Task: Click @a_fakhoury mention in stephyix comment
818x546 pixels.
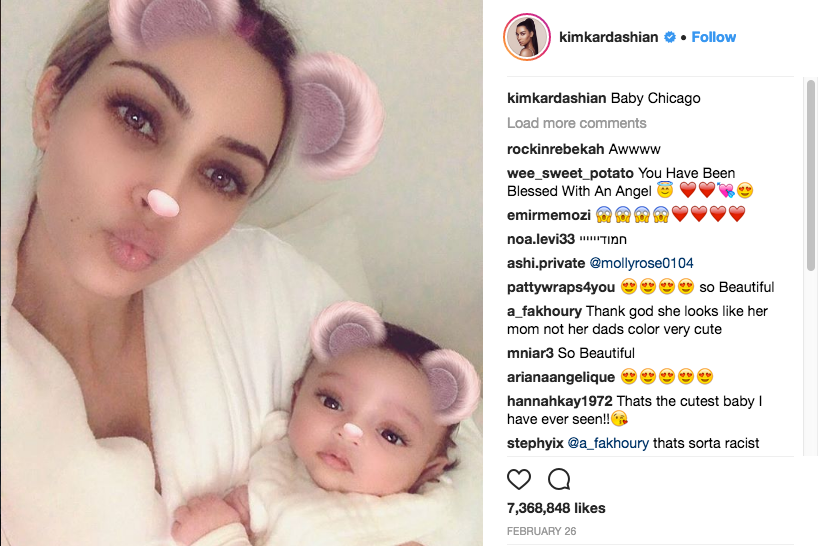Action: 608,443
